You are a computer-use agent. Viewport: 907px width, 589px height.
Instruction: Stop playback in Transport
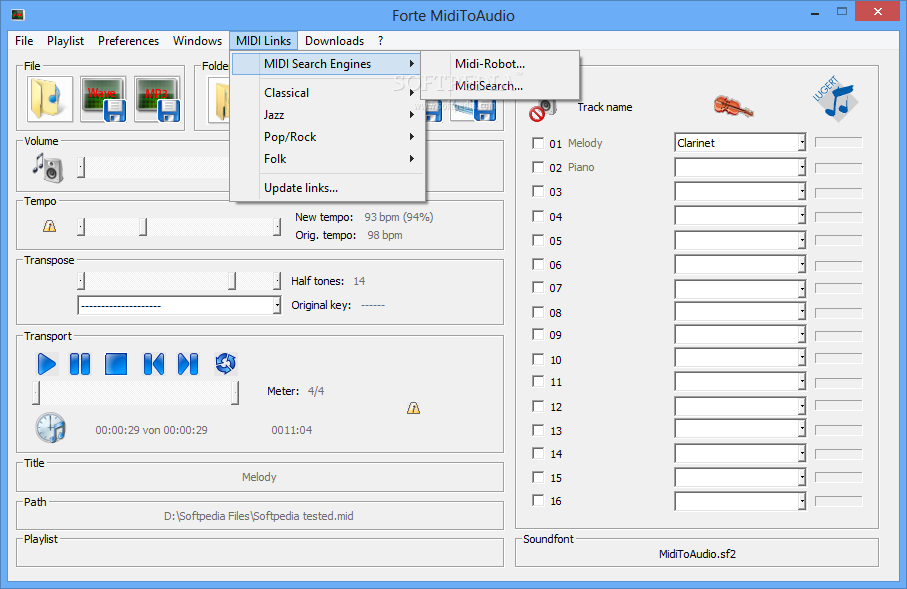(116, 364)
